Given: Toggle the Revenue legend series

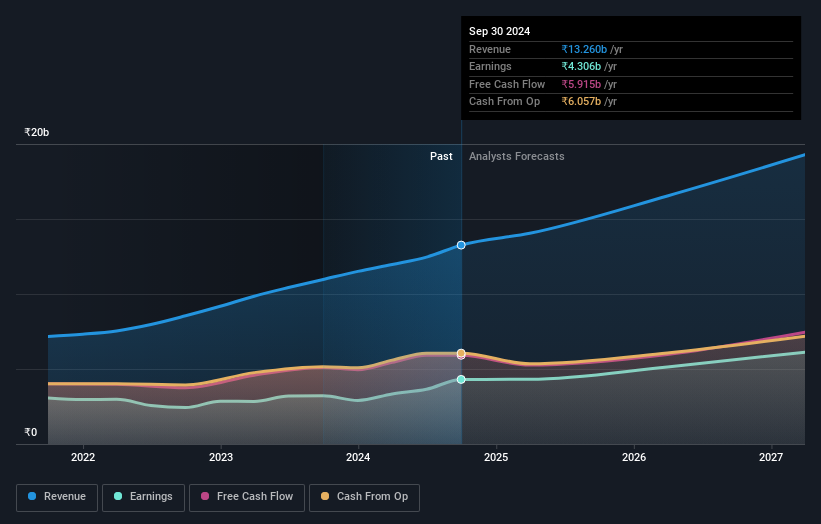Looking at the screenshot, I should [57, 497].
